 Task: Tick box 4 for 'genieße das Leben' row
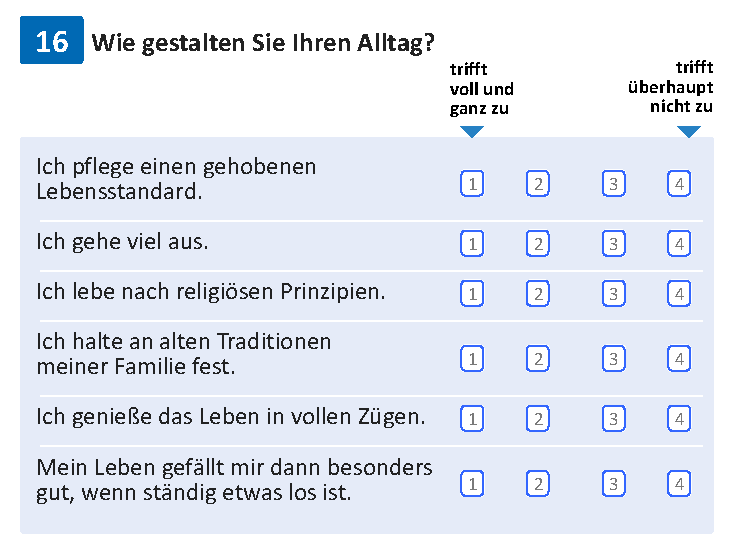679,419
